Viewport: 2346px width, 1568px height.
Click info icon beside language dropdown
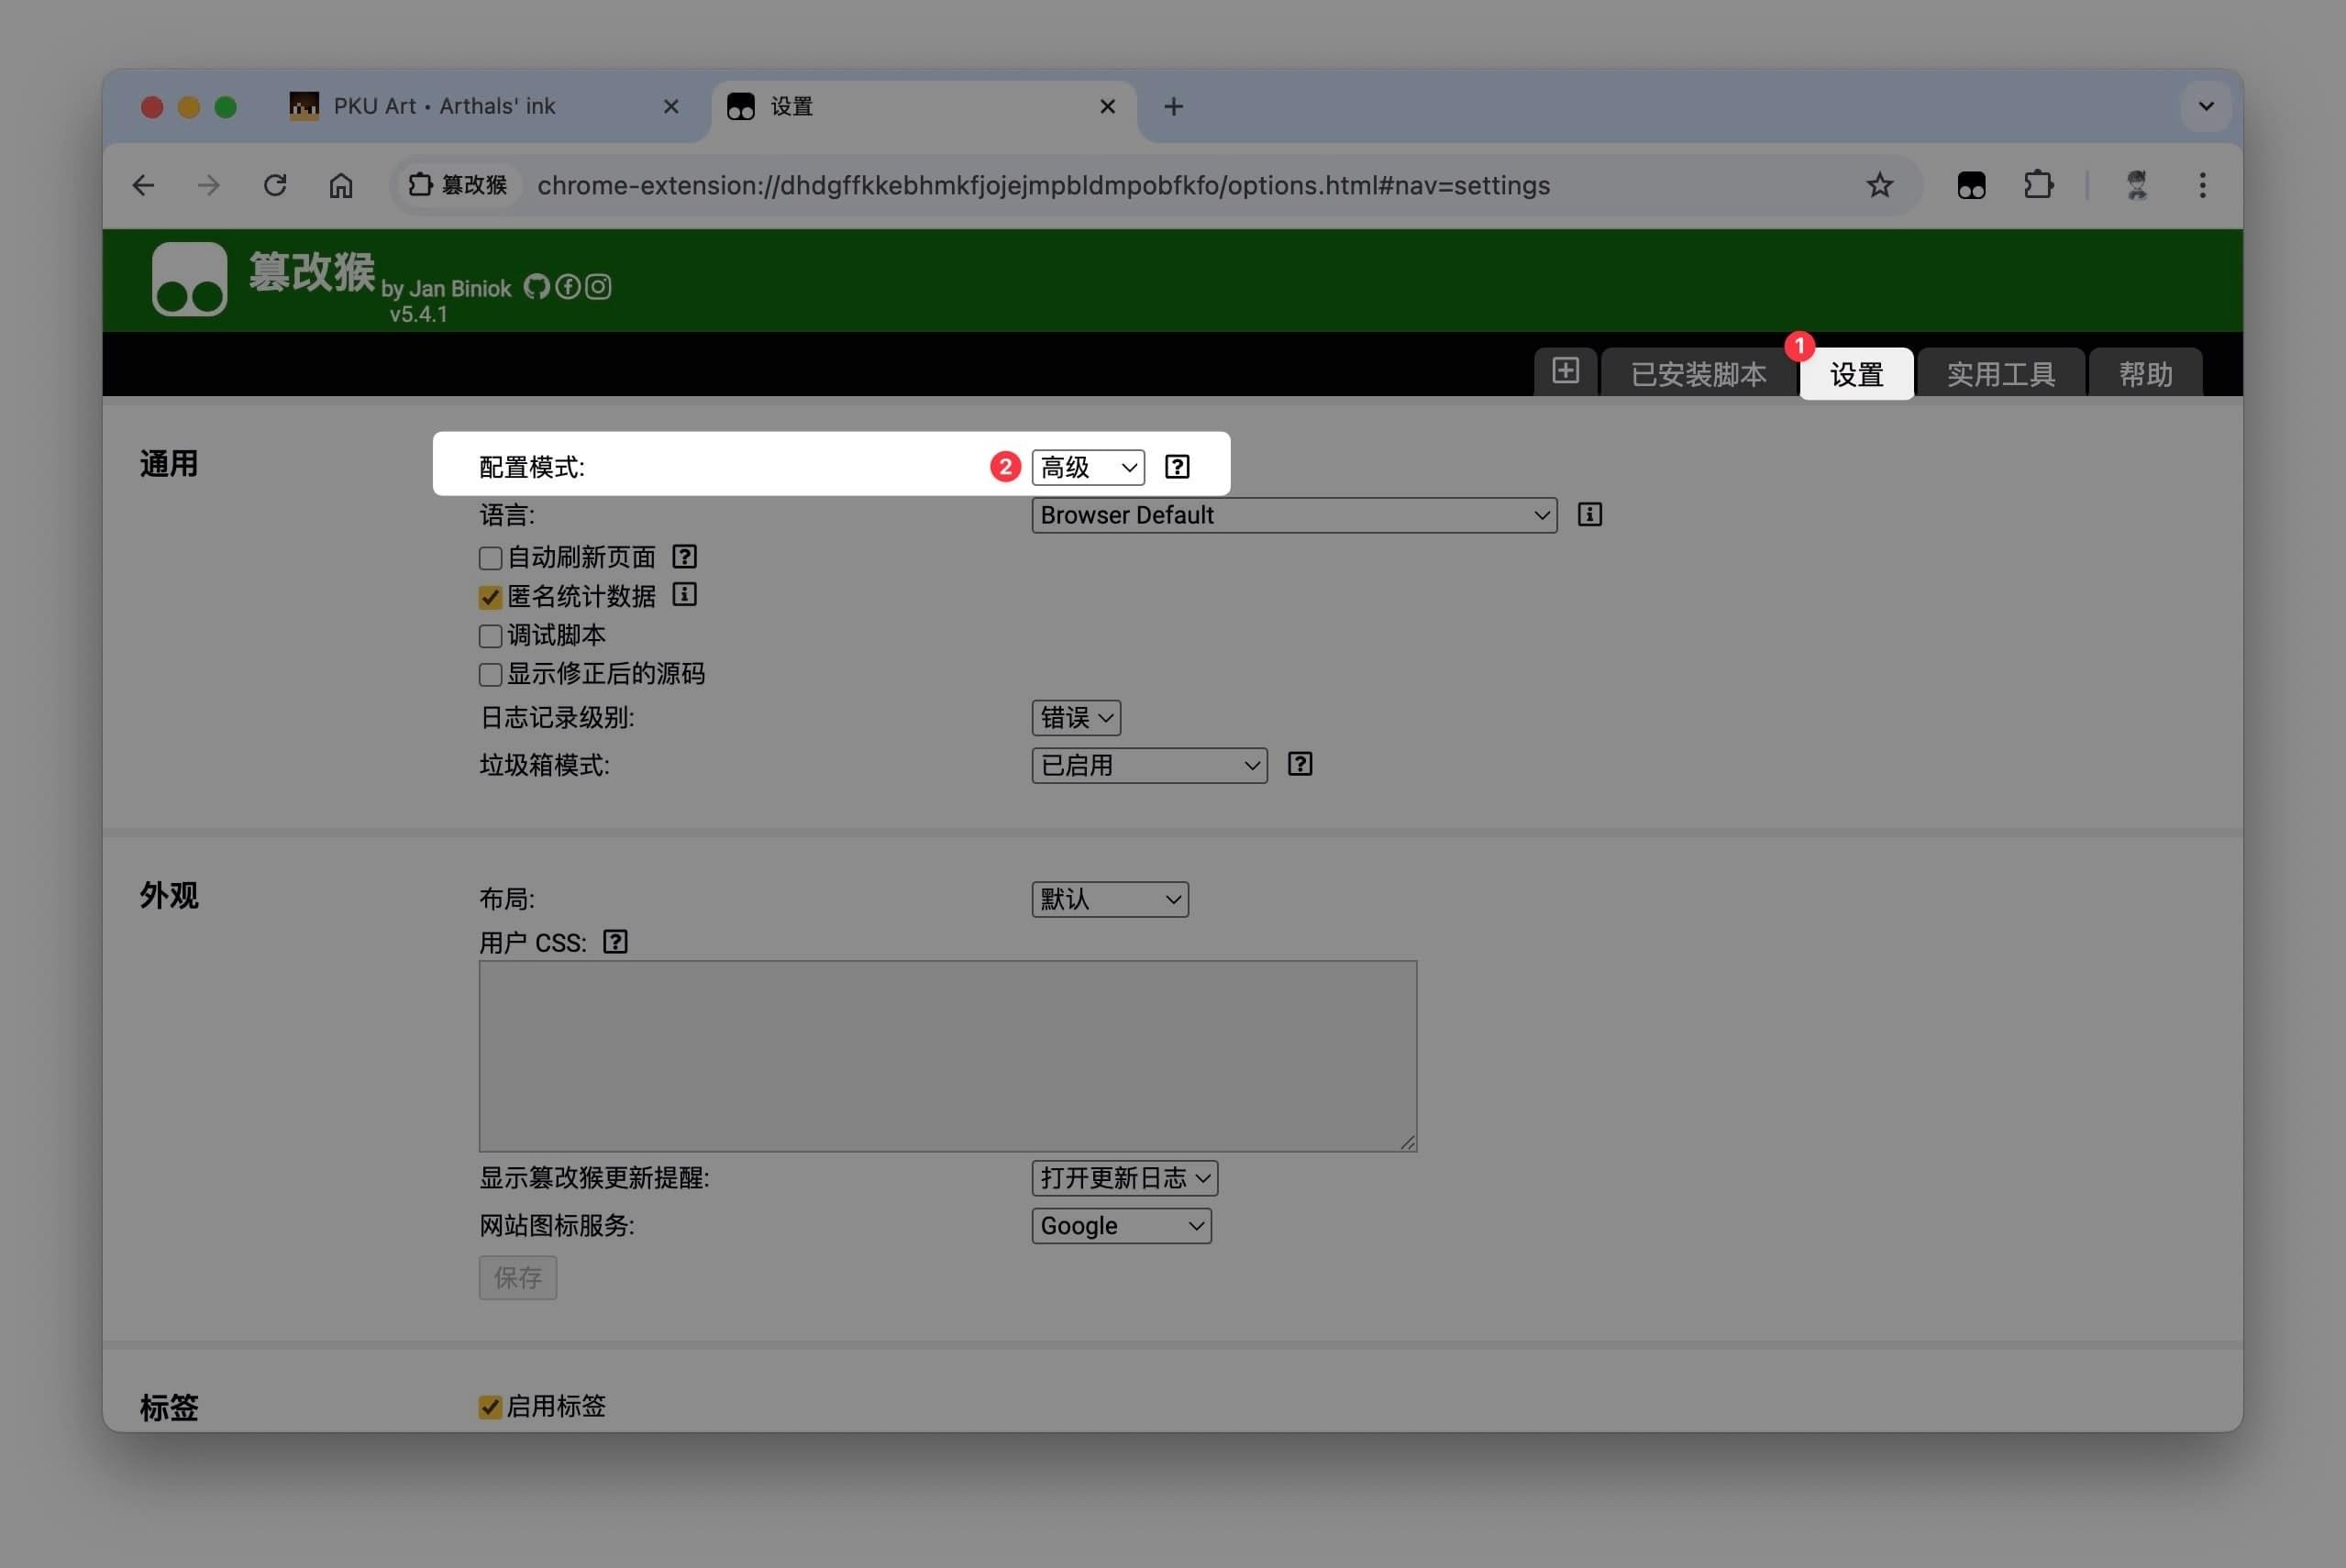tap(1589, 515)
